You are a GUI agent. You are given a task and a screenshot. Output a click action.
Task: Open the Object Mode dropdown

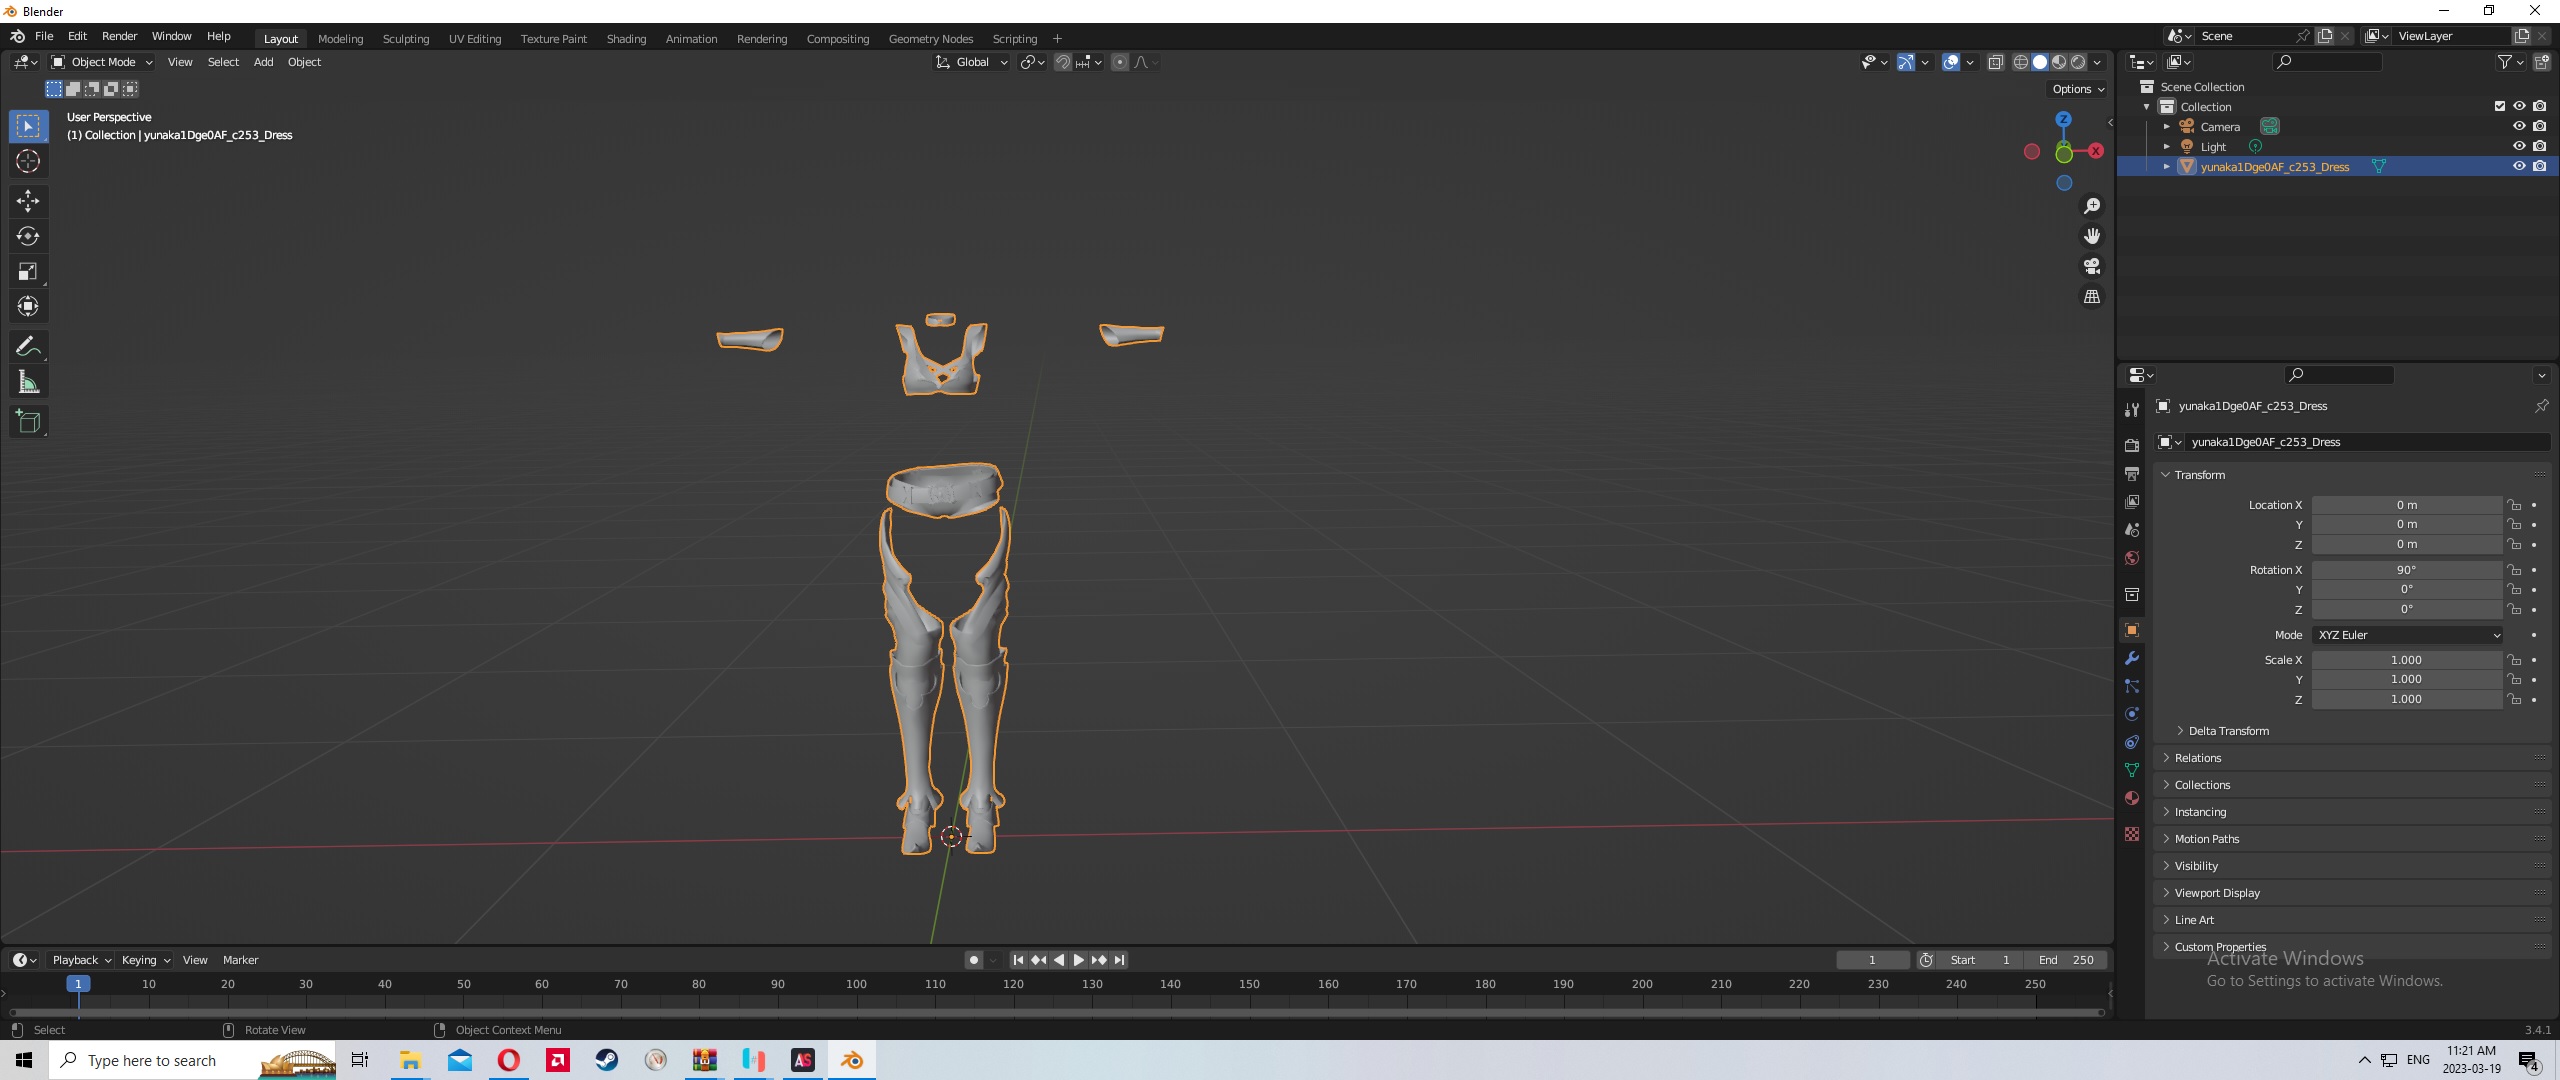103,62
